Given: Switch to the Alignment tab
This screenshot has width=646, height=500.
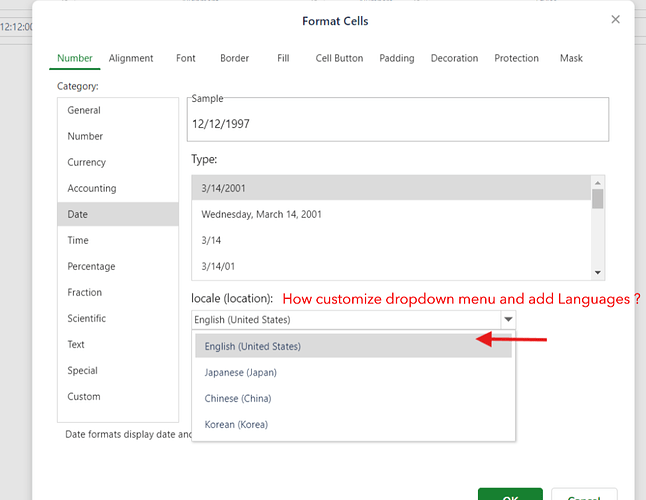Looking at the screenshot, I should (131, 58).
